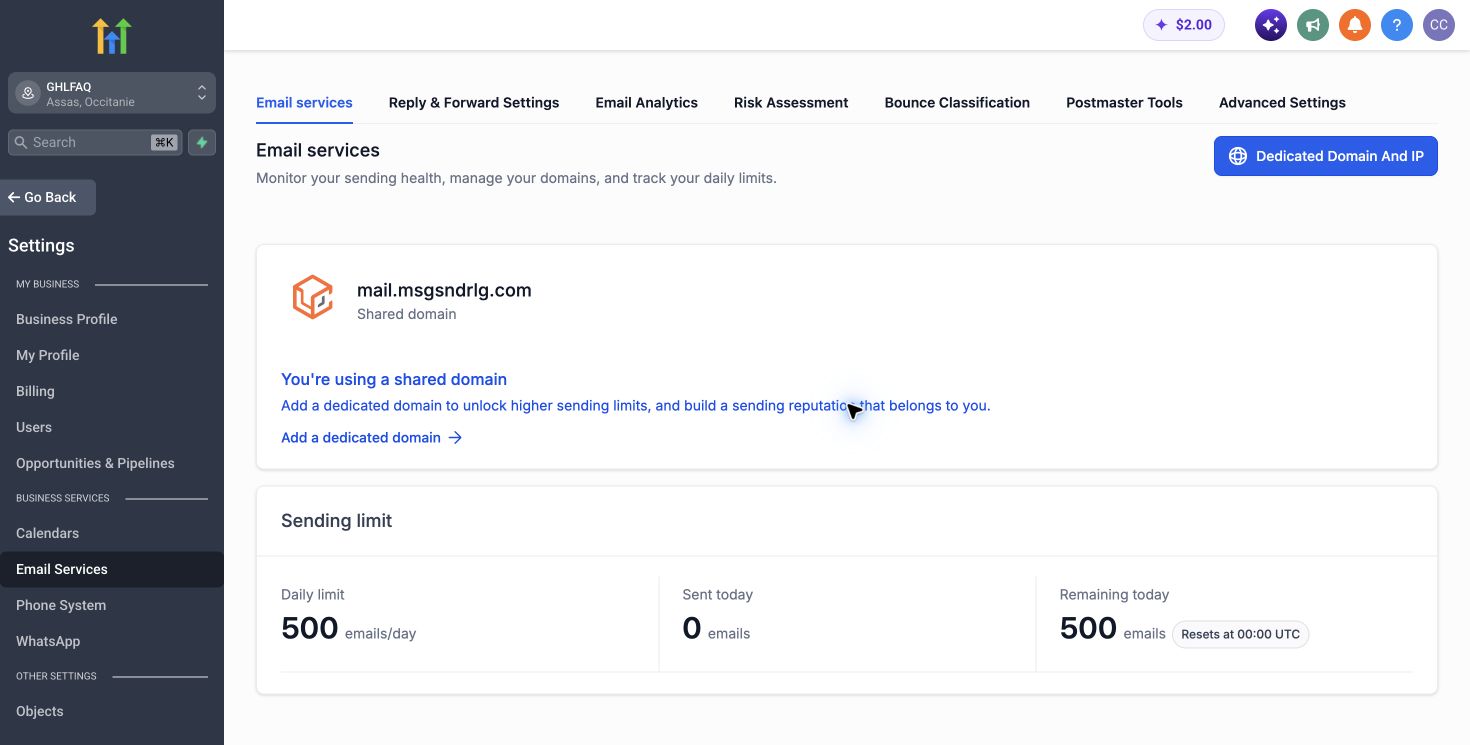Click the GHLFAQ location pin icon
The height and width of the screenshot is (745, 1470).
click(x=28, y=94)
